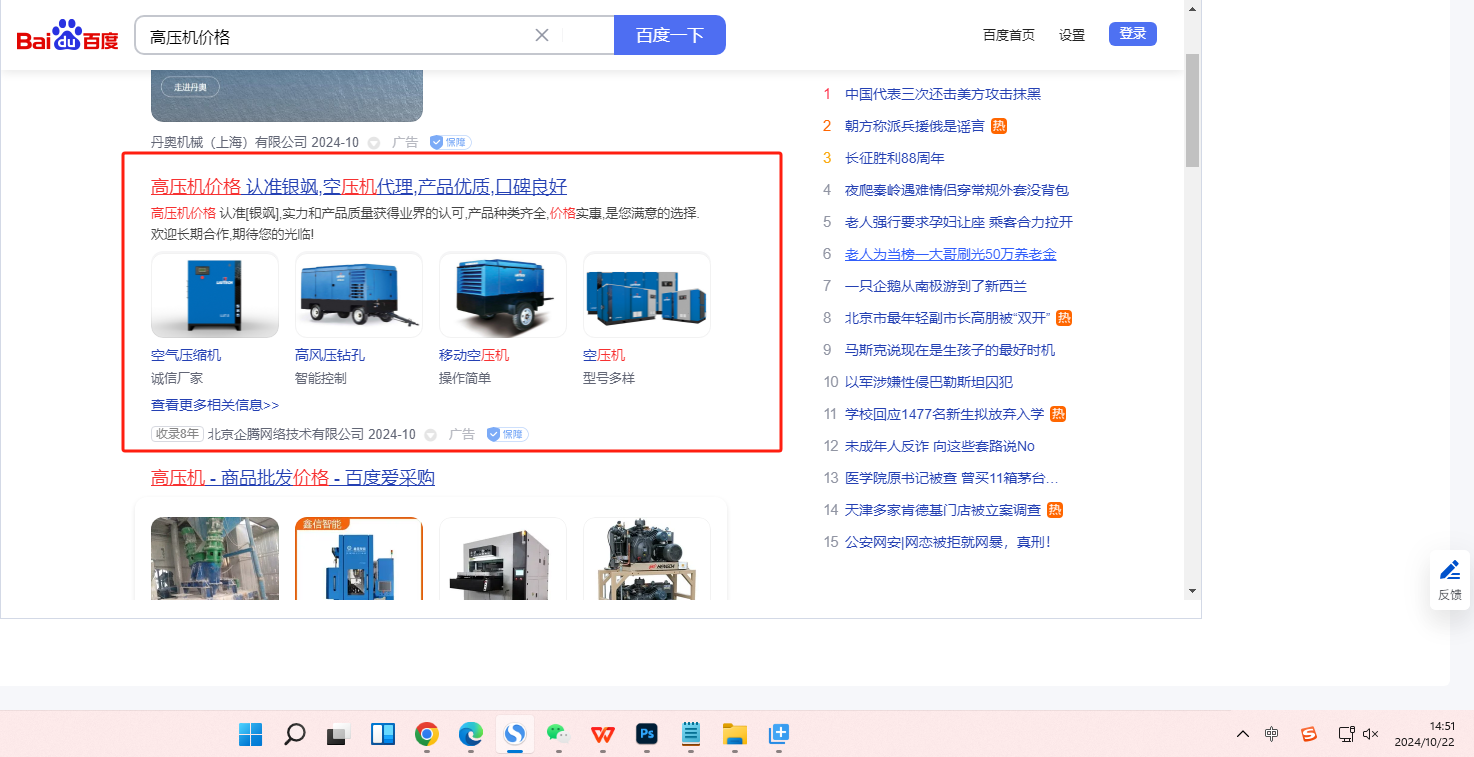Click the 空压机 link under the fourth image
Screen dimensions: 1474x757
[604, 355]
